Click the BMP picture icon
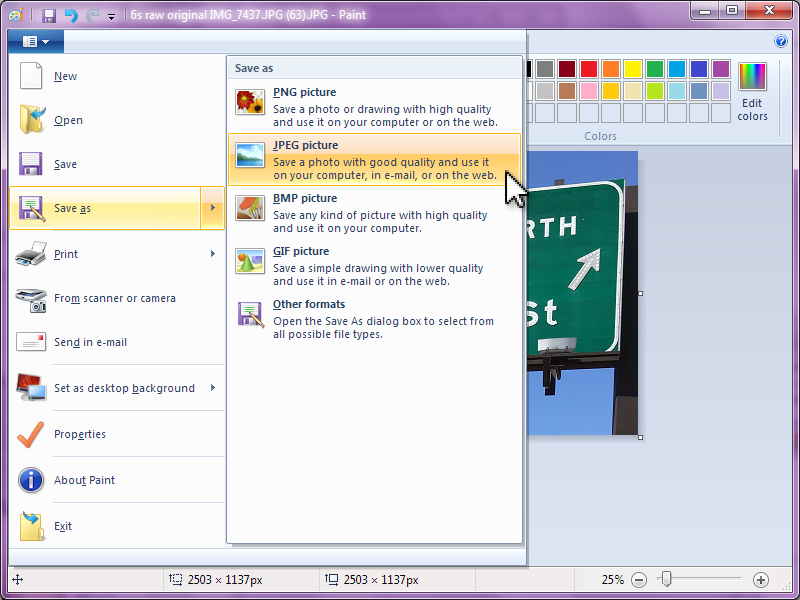Screen dimensions: 800x600 [x=250, y=208]
